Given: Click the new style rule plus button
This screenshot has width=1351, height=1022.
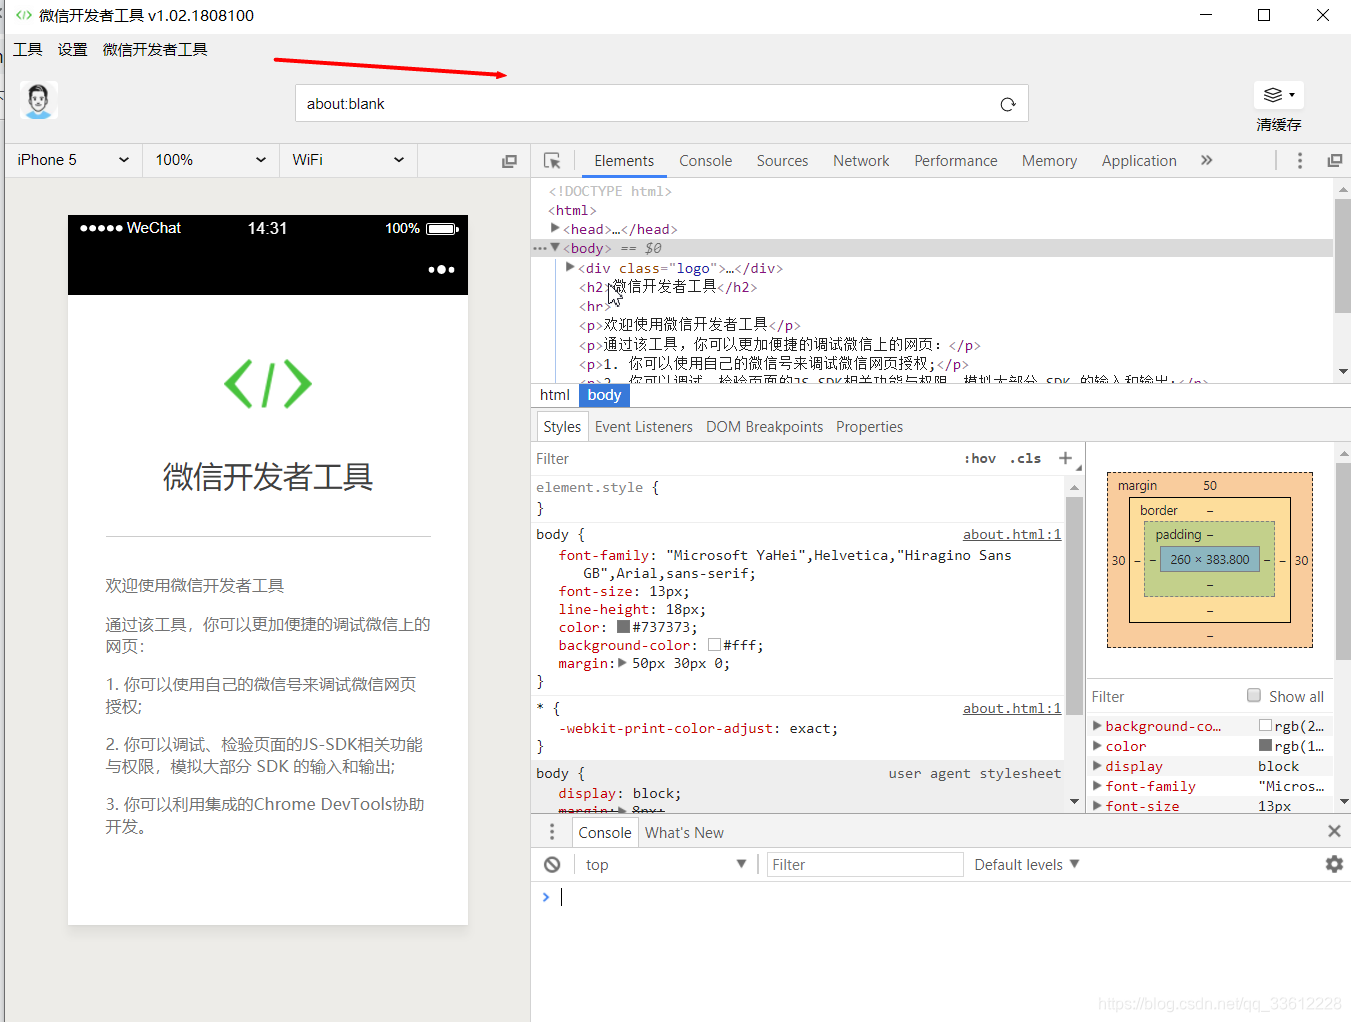Looking at the screenshot, I should (x=1067, y=458).
